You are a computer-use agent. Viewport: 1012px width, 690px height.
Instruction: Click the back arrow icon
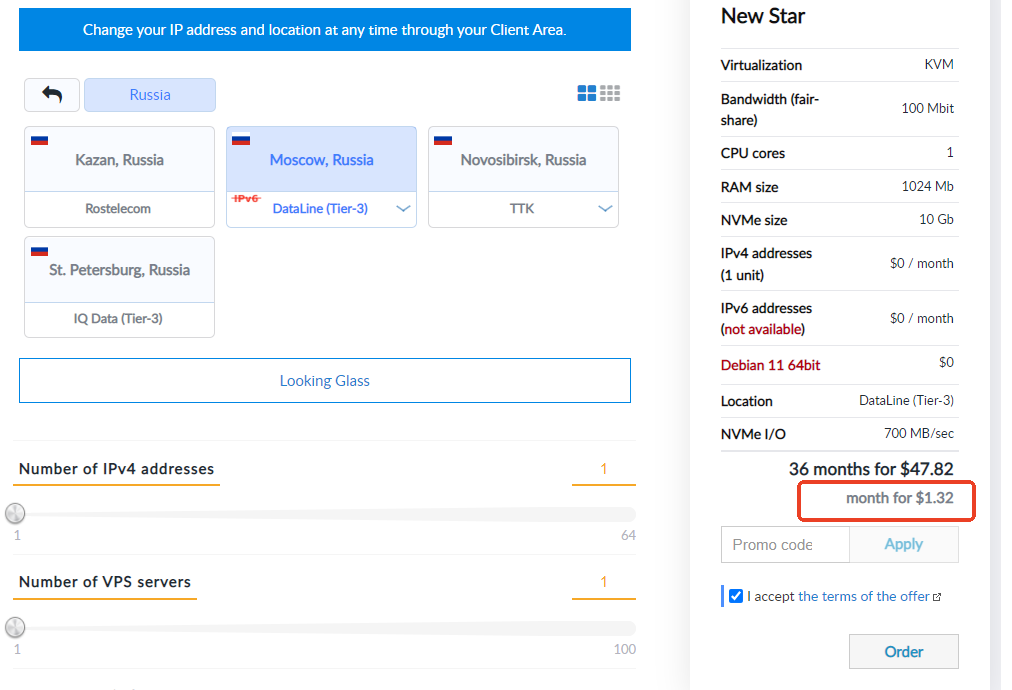click(x=52, y=95)
